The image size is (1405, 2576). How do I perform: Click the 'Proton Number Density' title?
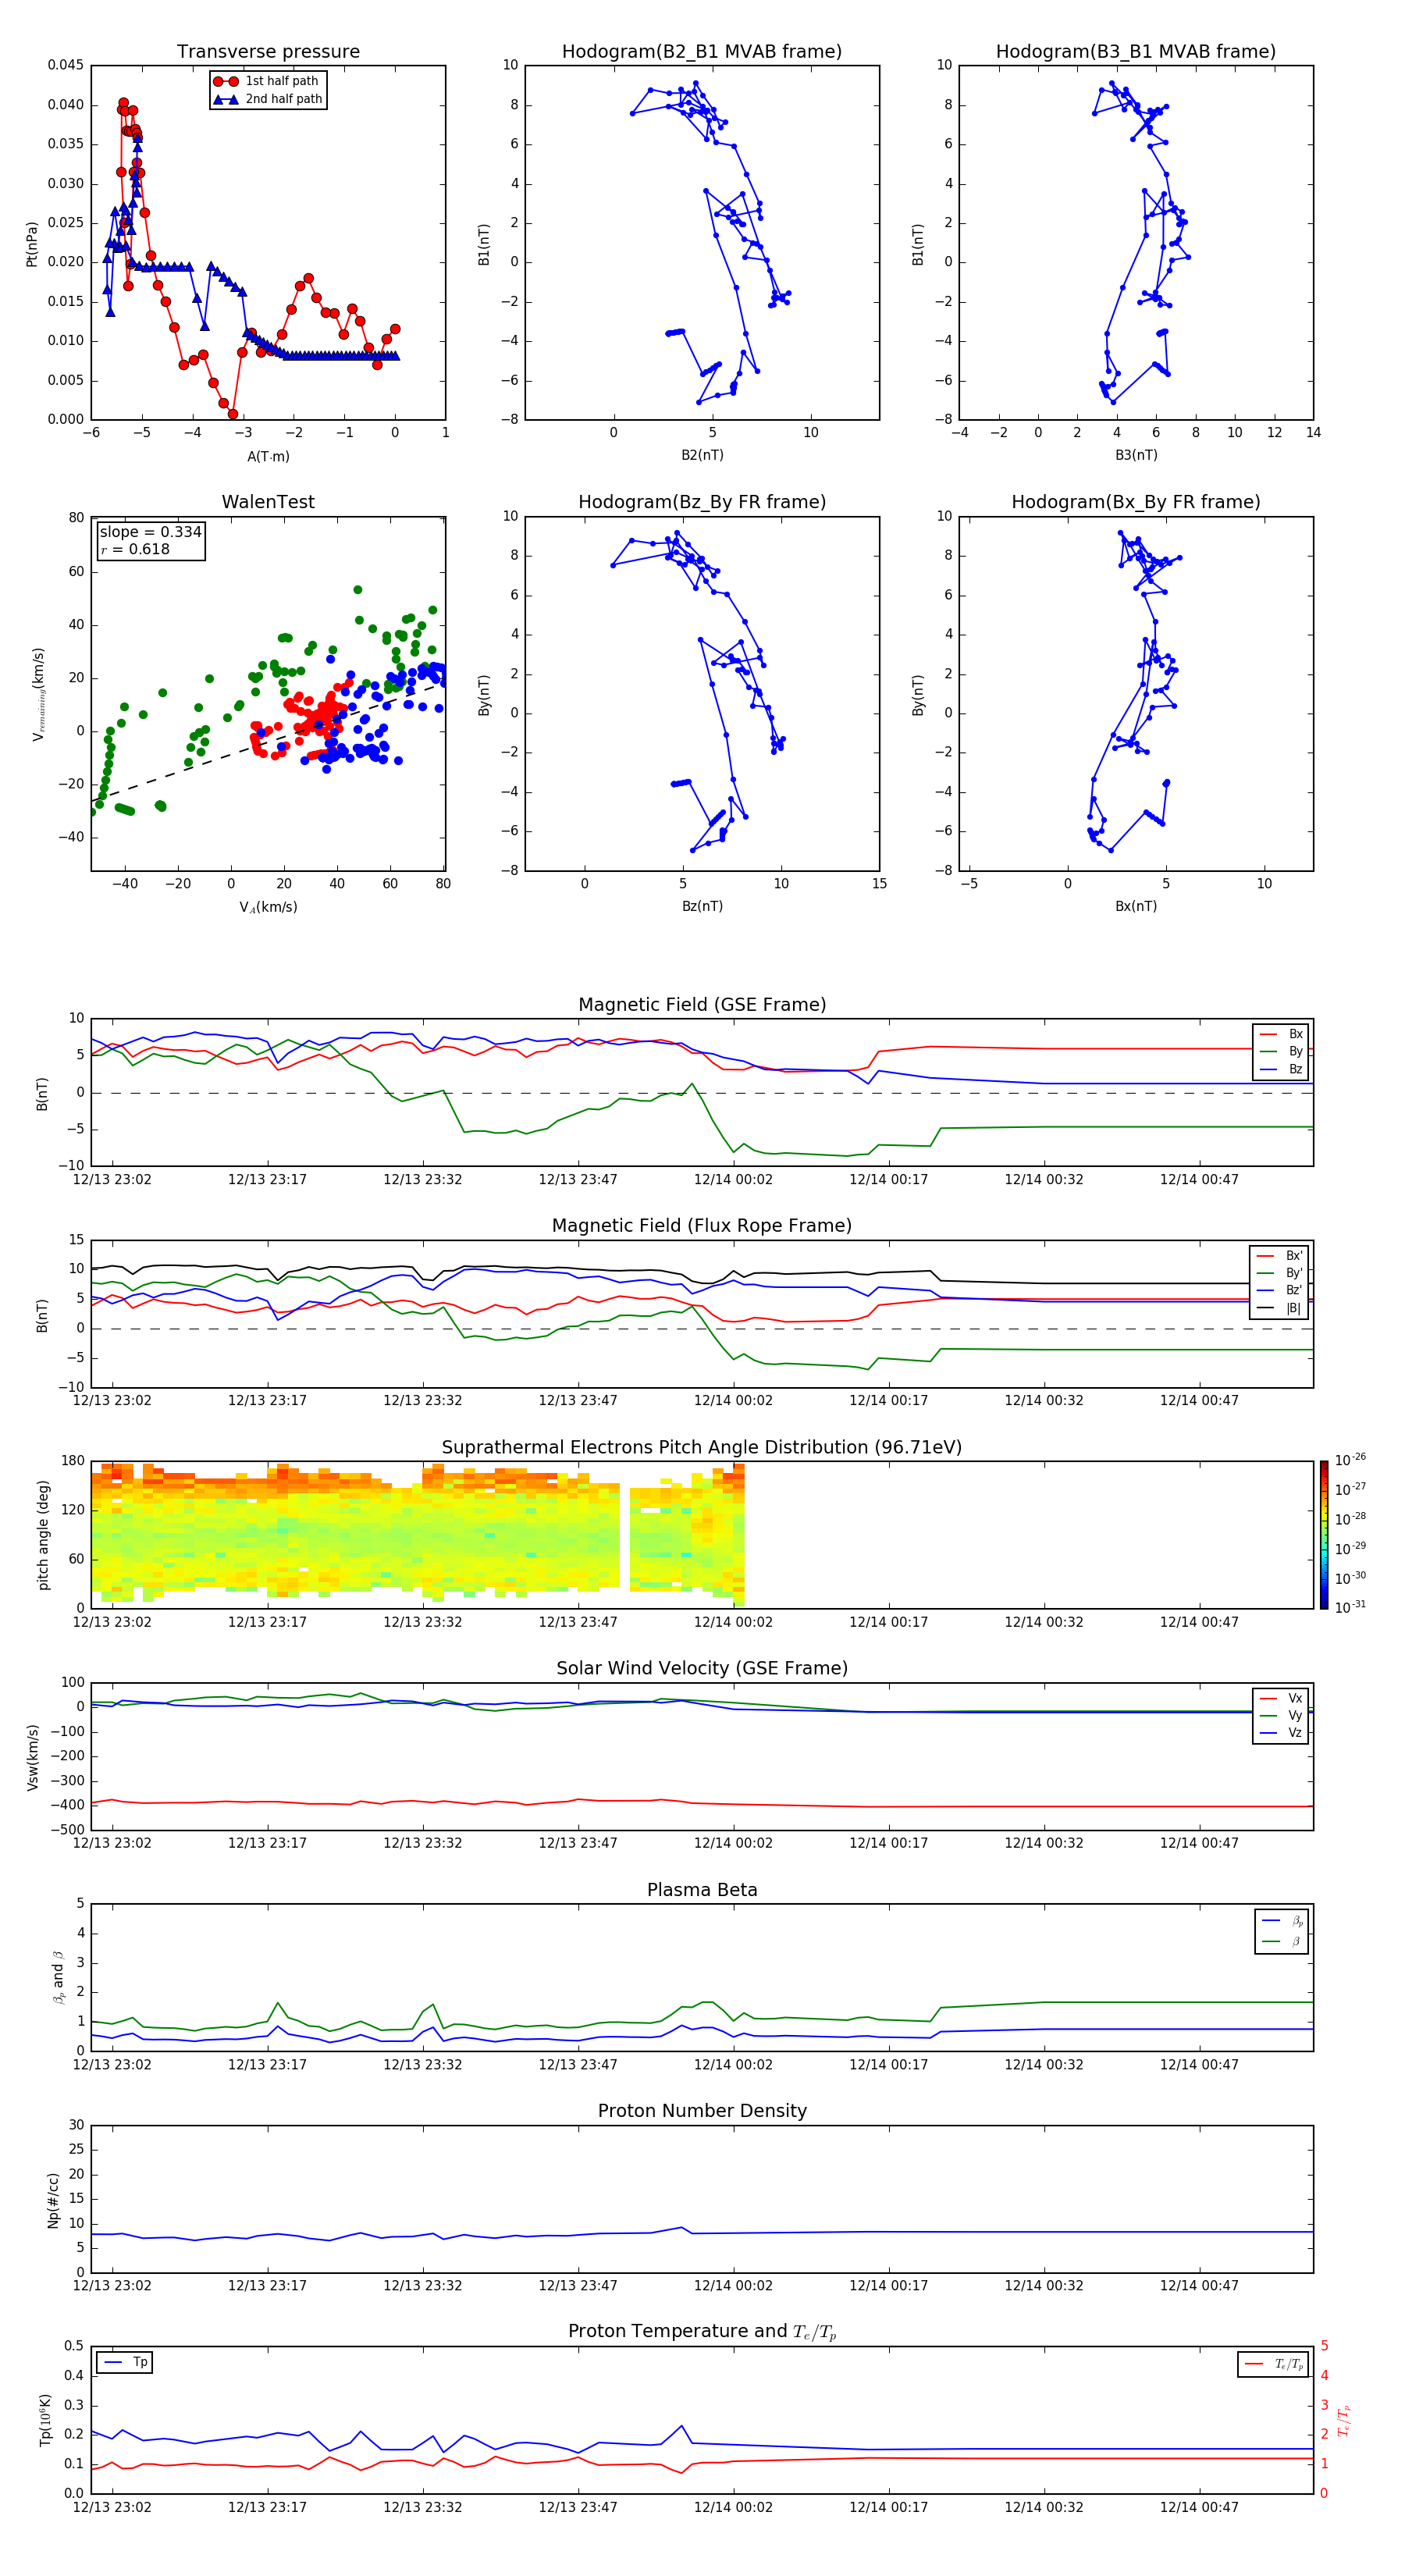click(x=702, y=2111)
